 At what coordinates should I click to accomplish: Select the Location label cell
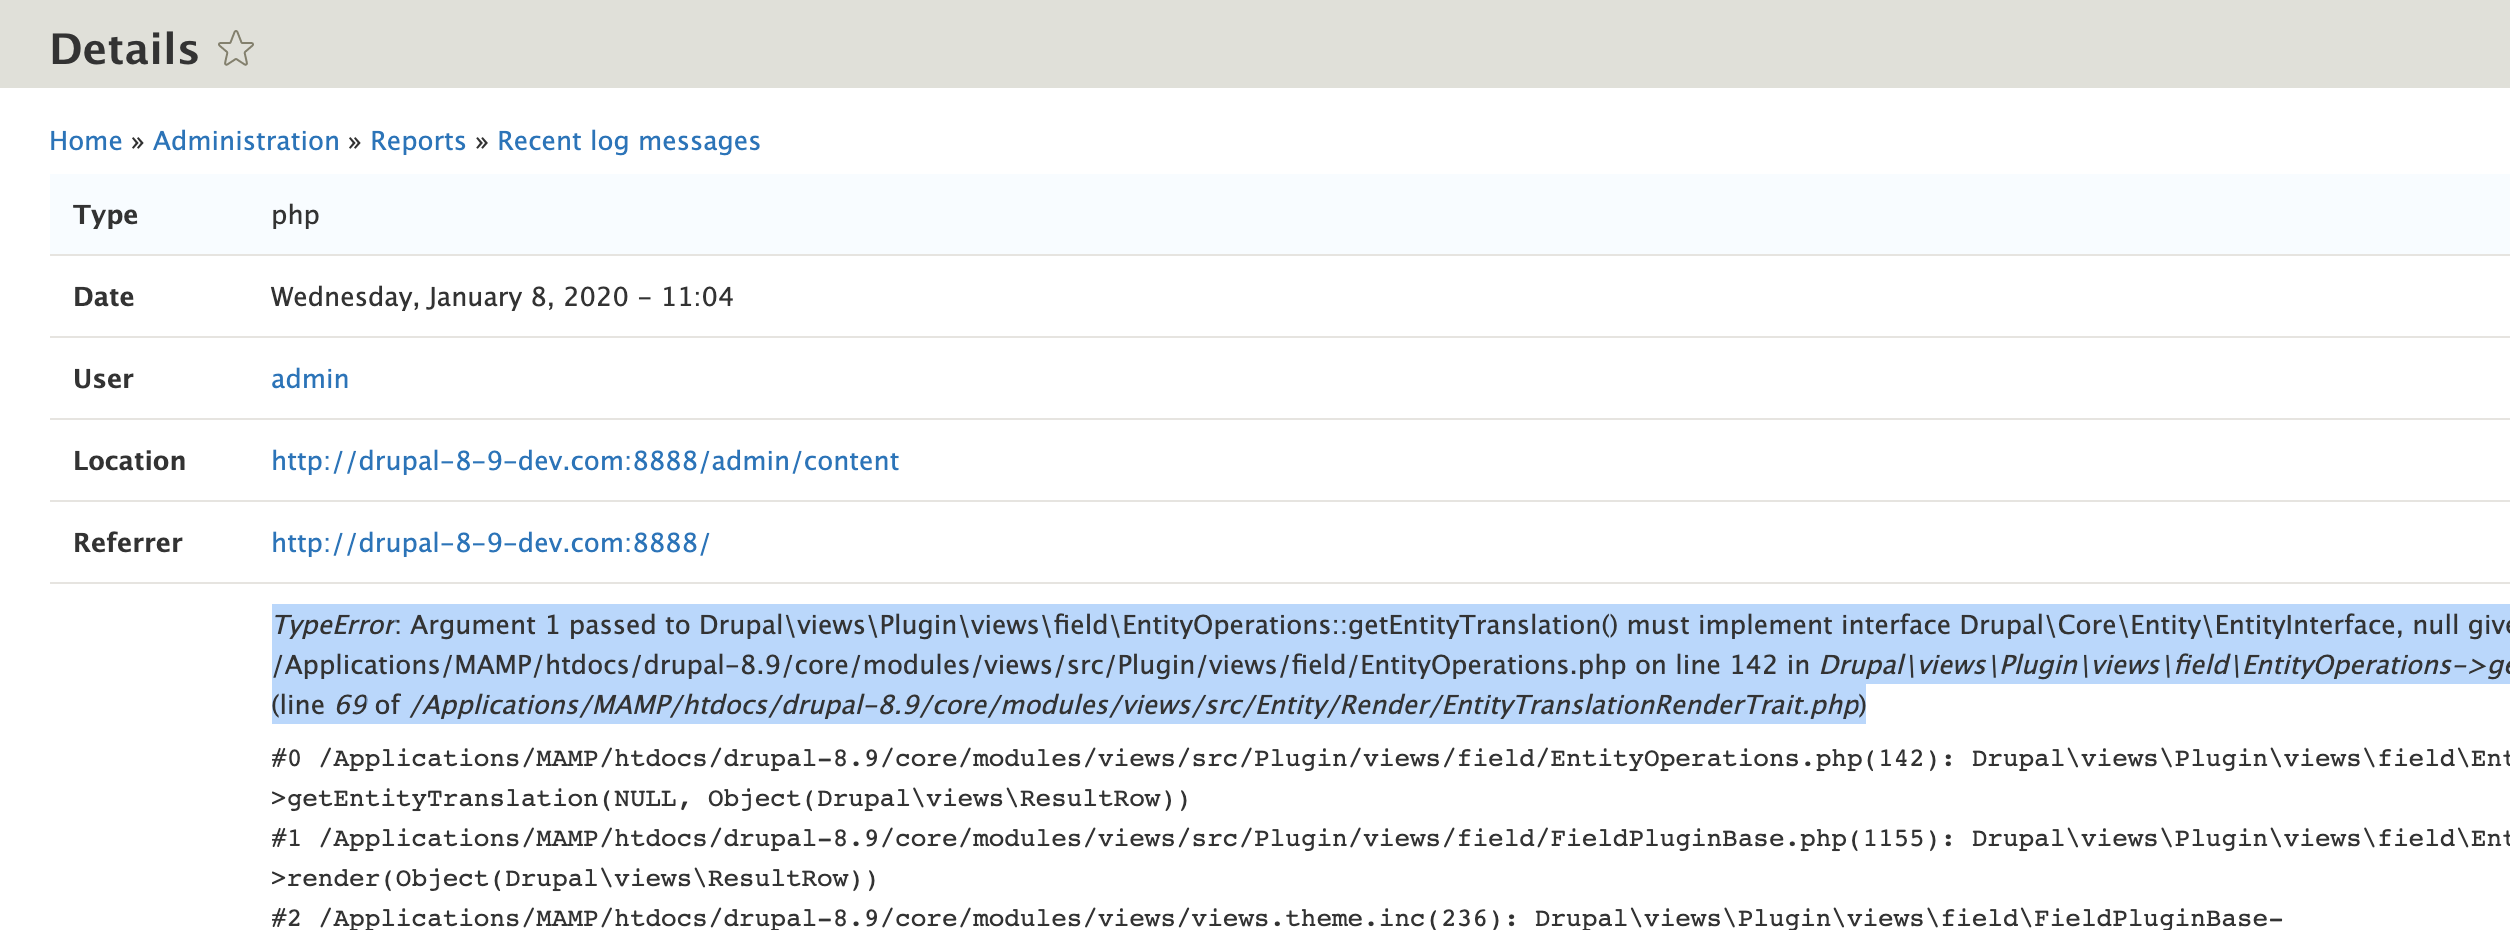pos(130,461)
